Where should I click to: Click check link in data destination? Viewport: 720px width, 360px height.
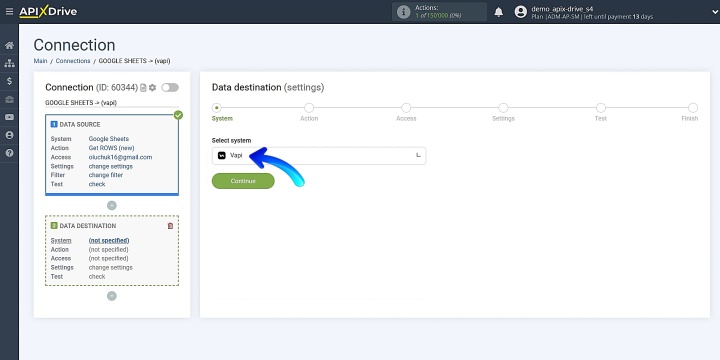[x=97, y=276]
